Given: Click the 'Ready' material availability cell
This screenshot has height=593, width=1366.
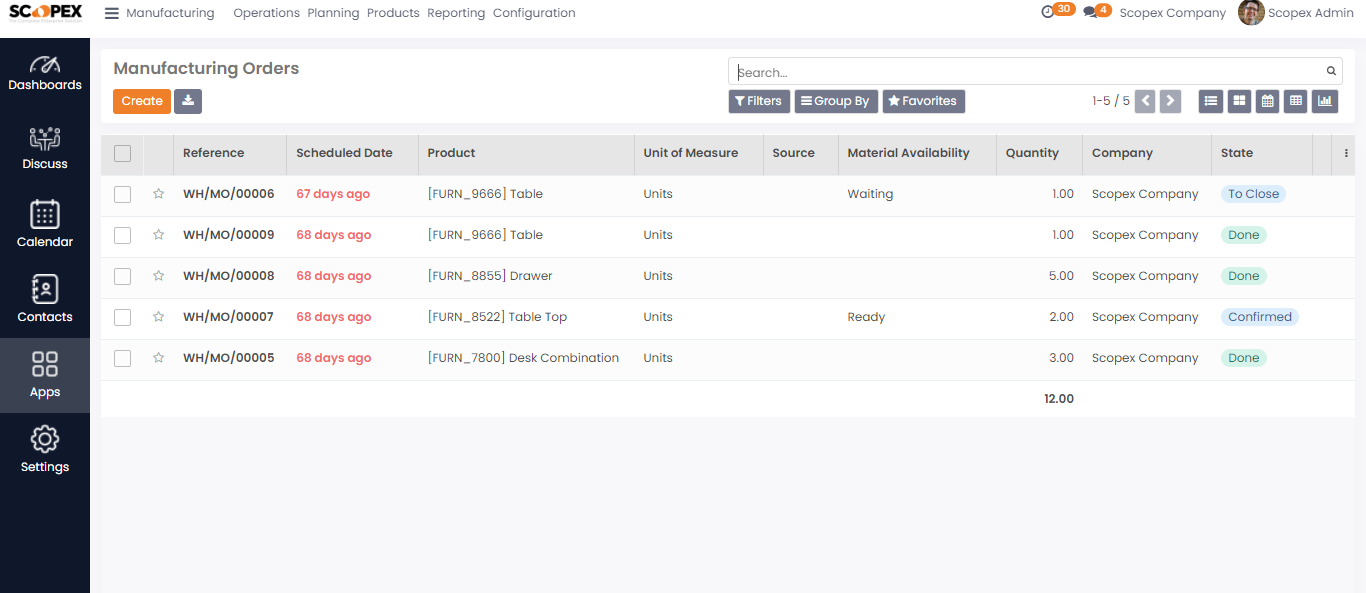Looking at the screenshot, I should tap(866, 317).
